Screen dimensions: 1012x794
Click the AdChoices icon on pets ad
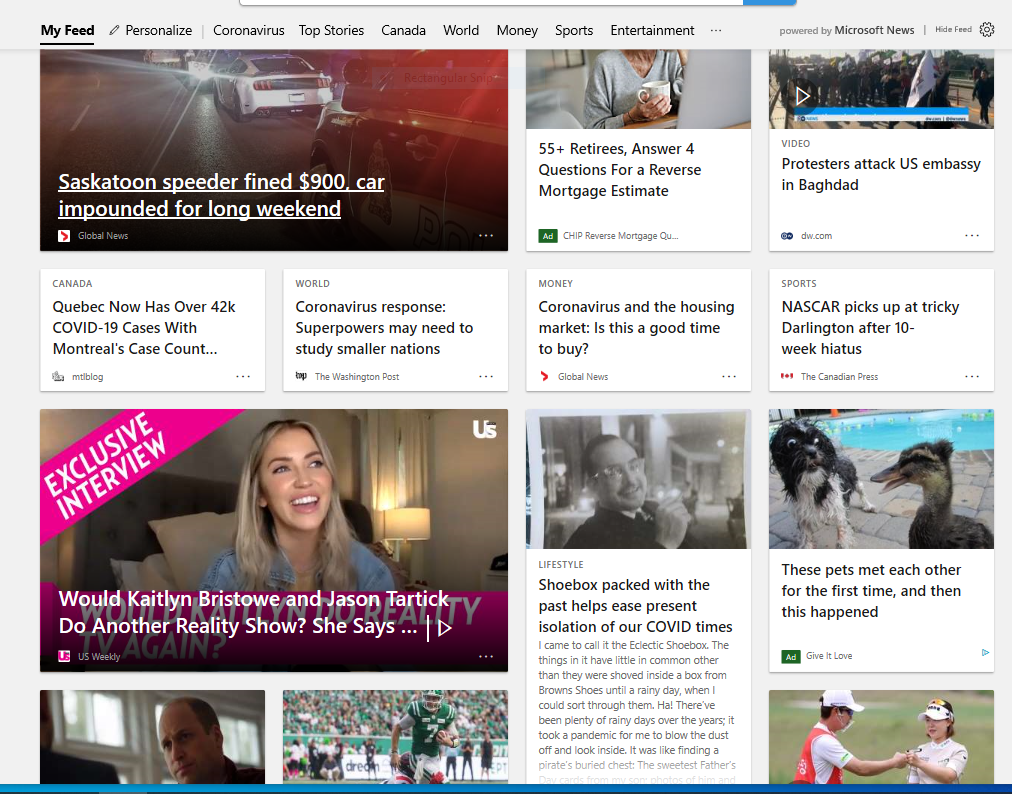point(986,653)
